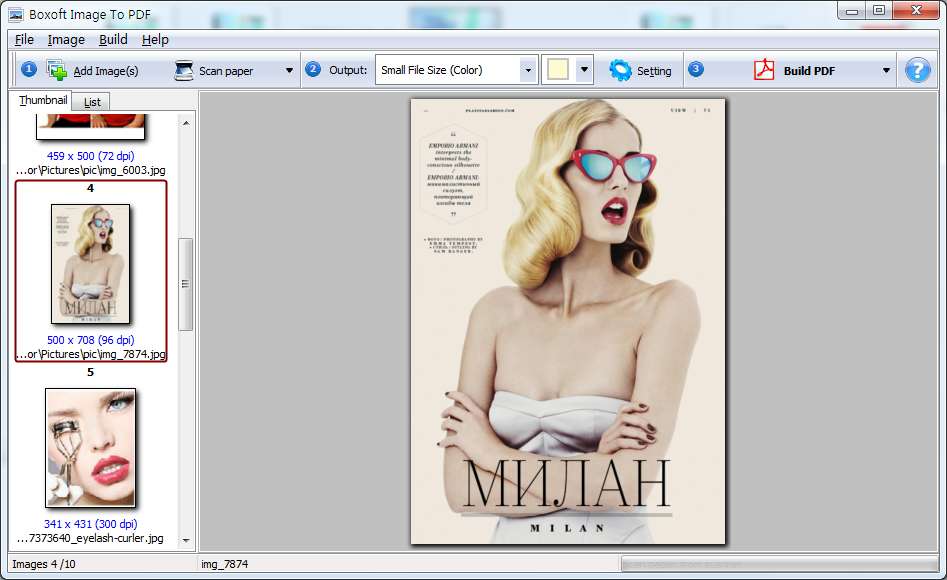Click the Setting gear icon
The height and width of the screenshot is (580, 947).
click(620, 70)
